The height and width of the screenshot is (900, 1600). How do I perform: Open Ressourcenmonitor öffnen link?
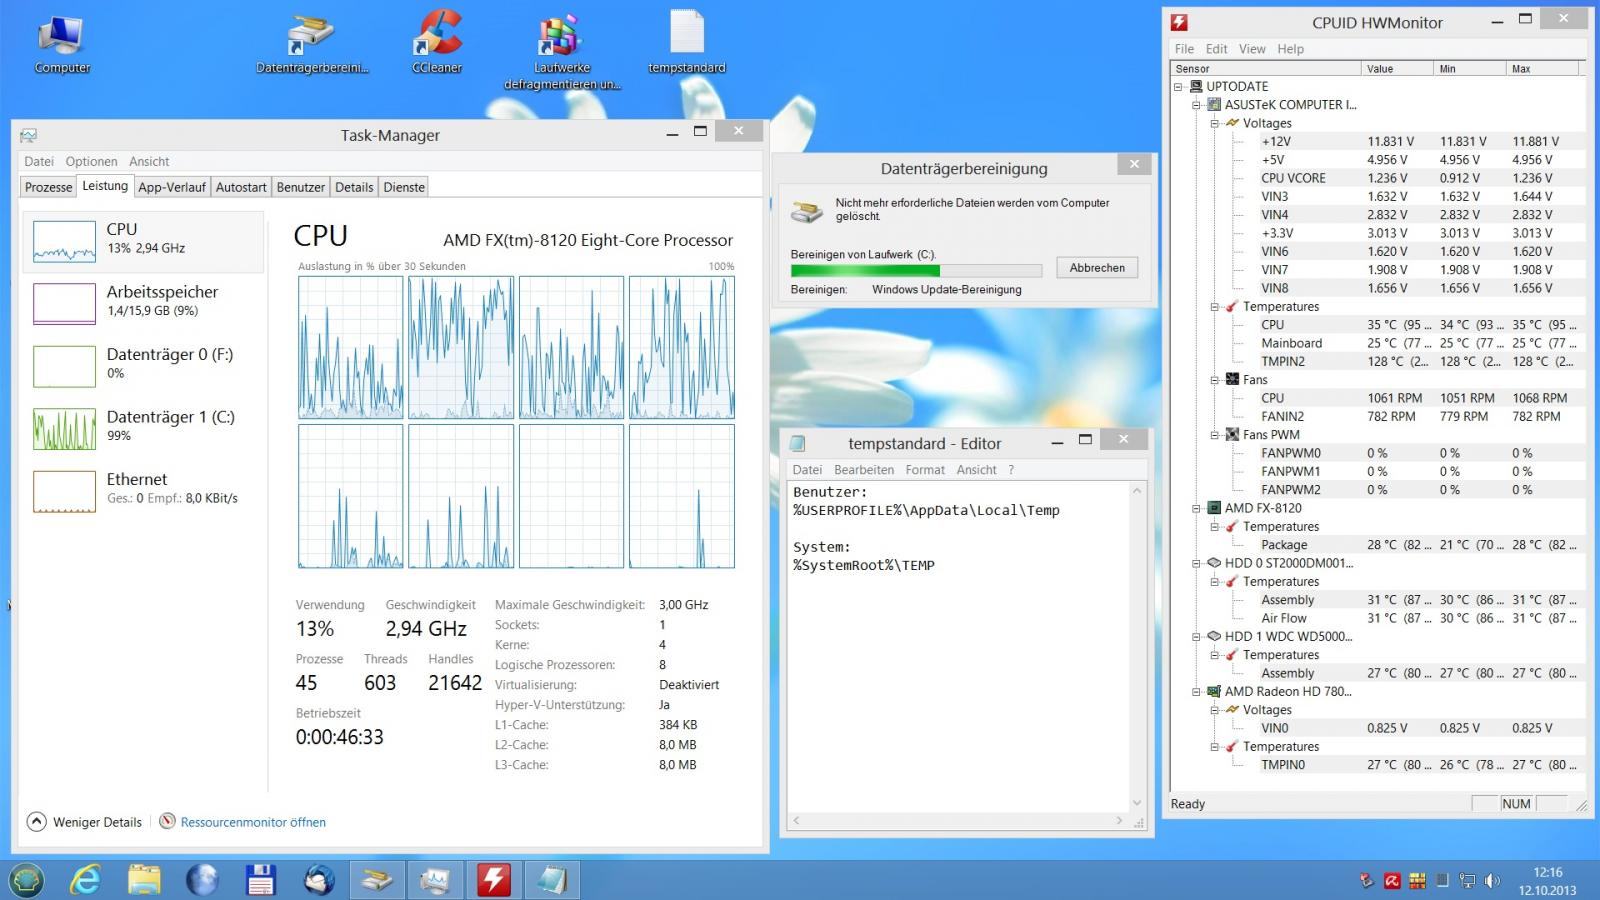[x=253, y=822]
